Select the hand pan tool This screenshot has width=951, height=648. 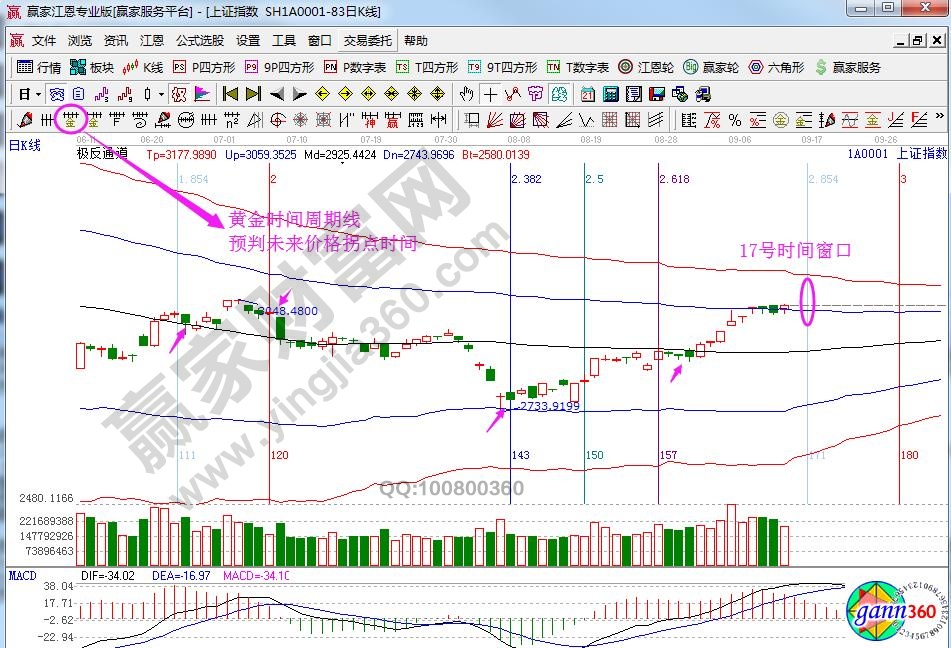[x=466, y=94]
